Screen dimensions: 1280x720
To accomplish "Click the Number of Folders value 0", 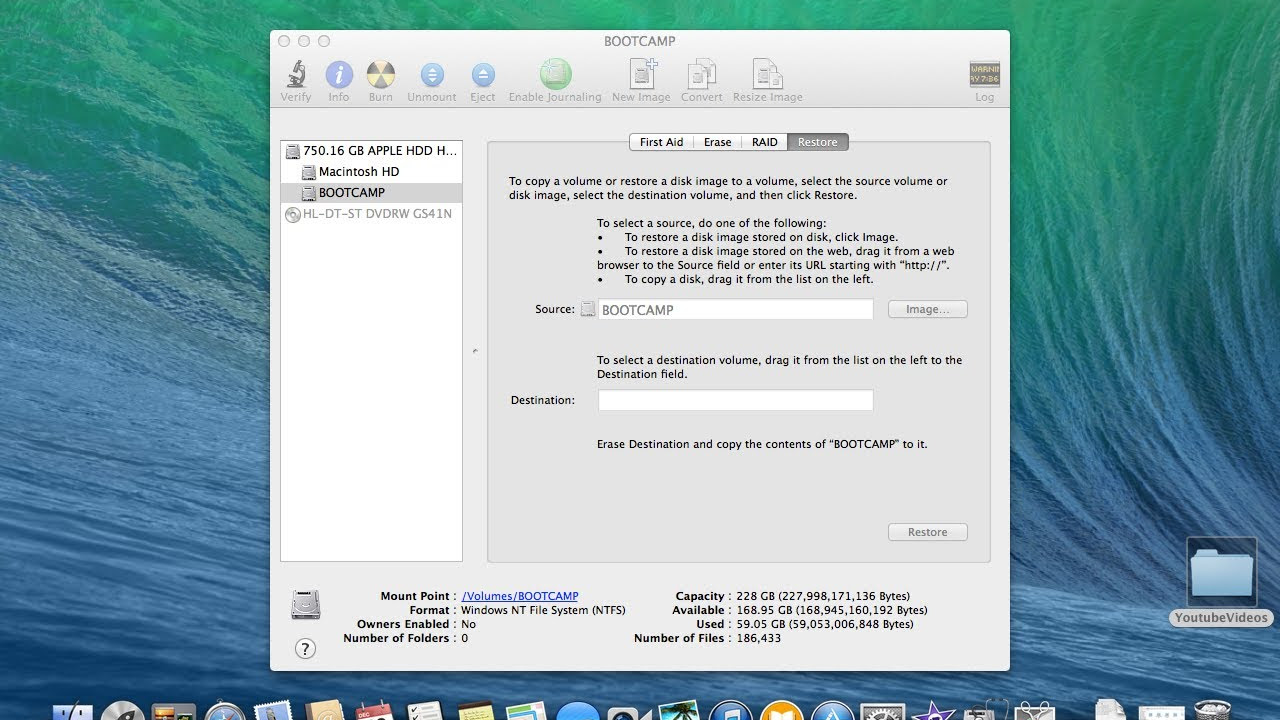I will pos(464,638).
